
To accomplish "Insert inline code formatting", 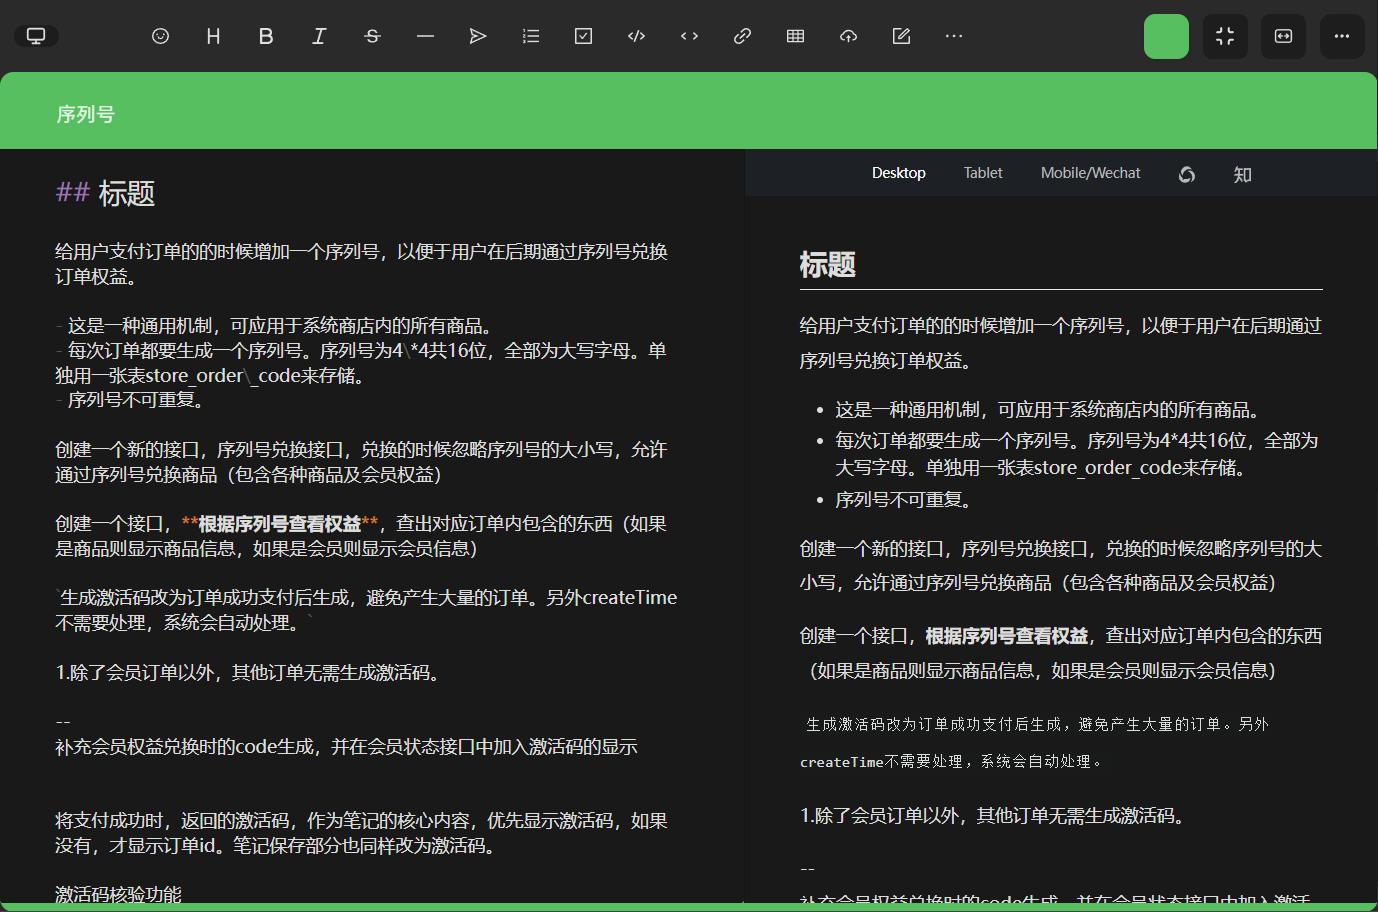I will [689, 36].
